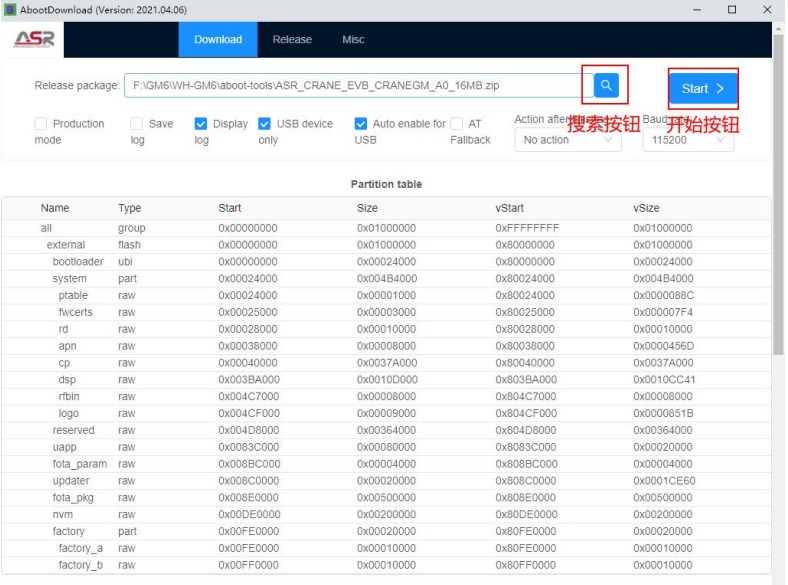
Task: Open the Misc tab
Action: [353, 40]
